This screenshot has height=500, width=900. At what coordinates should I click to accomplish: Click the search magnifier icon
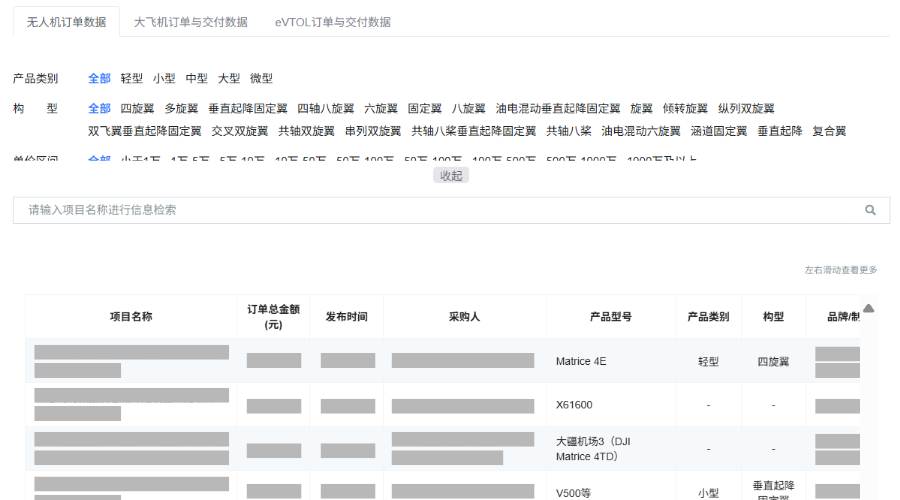pyautogui.click(x=870, y=210)
